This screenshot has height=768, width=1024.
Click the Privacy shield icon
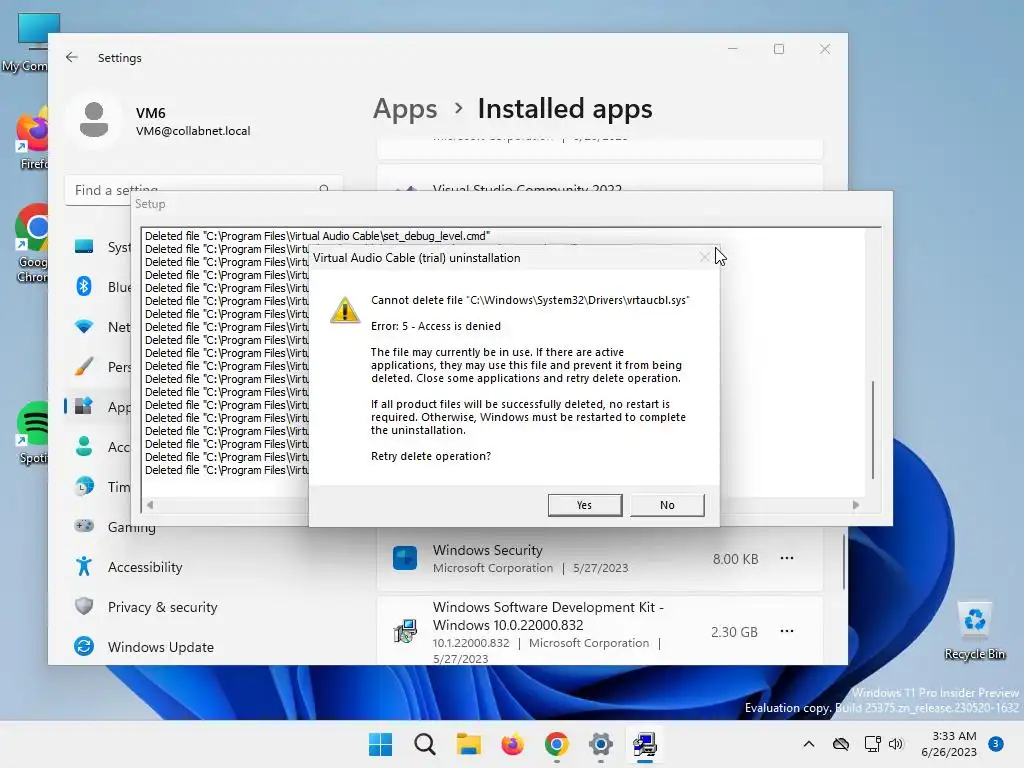click(84, 606)
